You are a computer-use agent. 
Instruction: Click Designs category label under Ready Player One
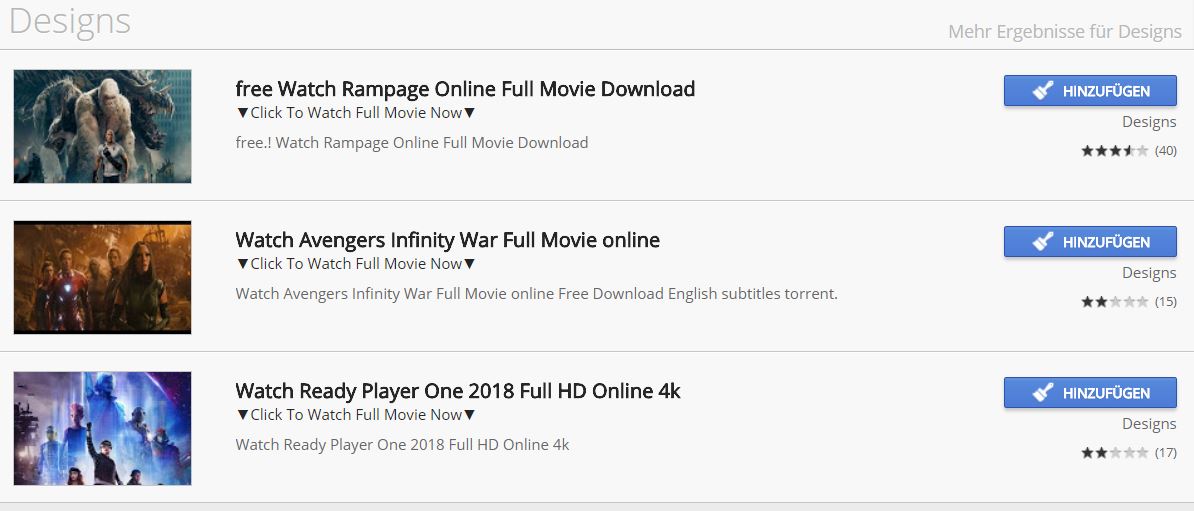(x=1149, y=424)
